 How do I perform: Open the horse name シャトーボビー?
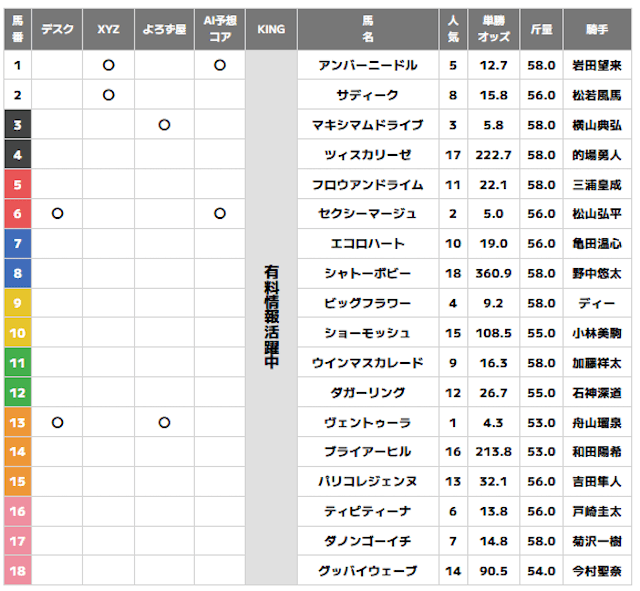pos(367,274)
